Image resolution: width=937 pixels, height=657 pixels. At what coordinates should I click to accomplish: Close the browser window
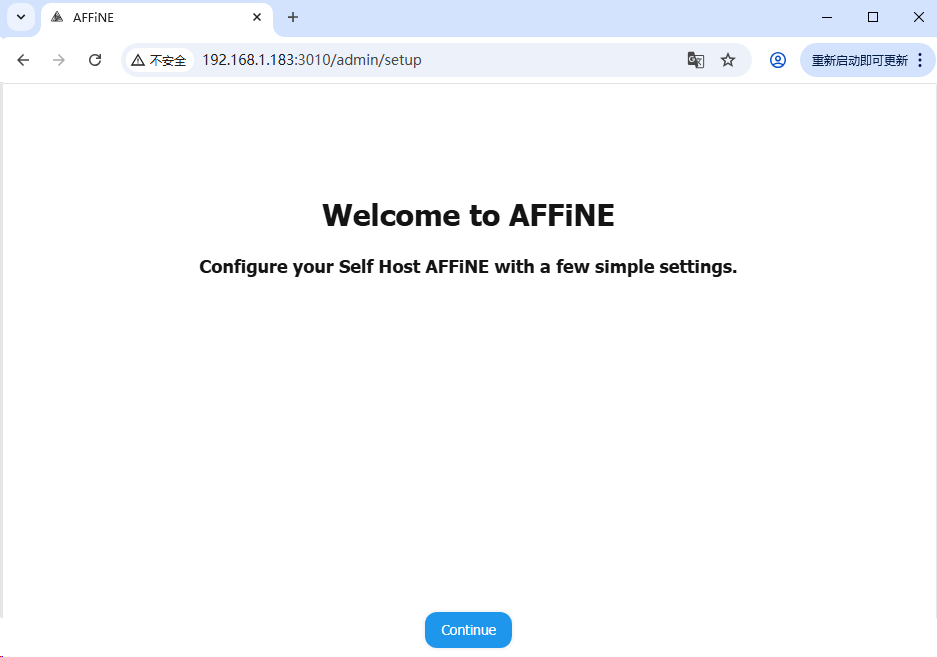(x=919, y=17)
